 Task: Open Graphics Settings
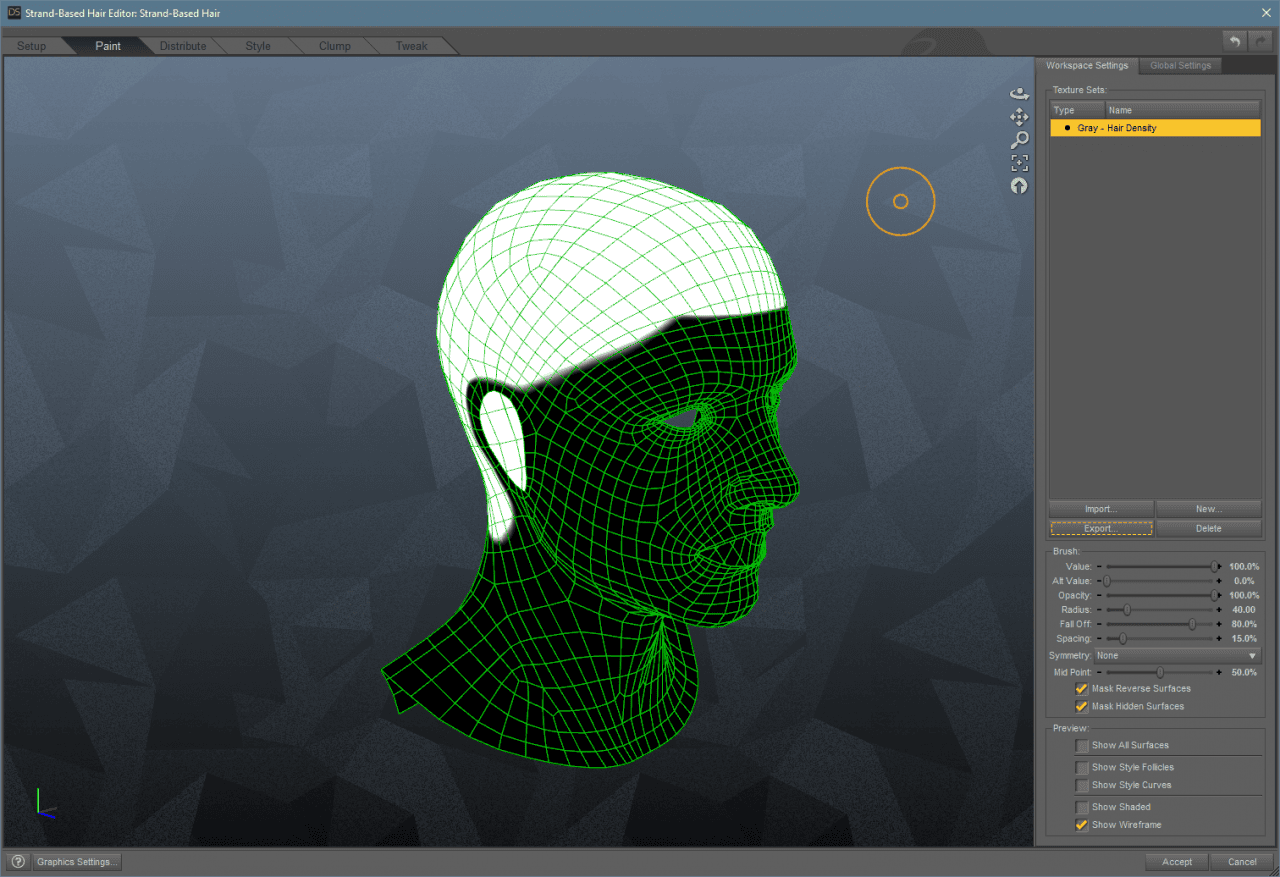(76, 861)
